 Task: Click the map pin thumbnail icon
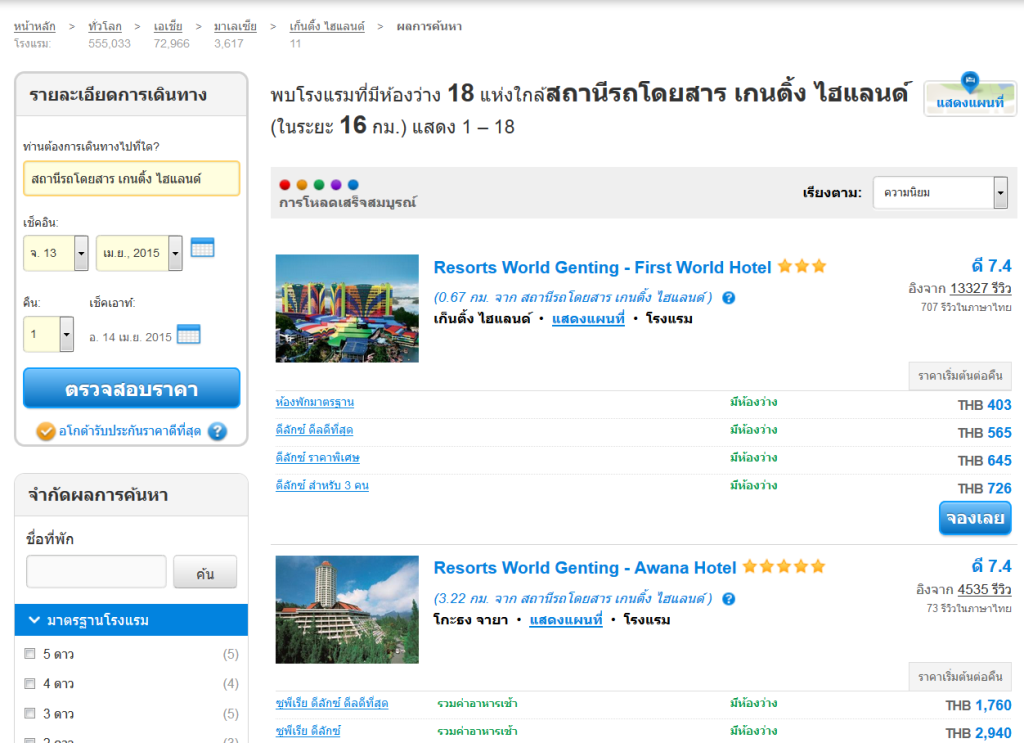(x=970, y=81)
